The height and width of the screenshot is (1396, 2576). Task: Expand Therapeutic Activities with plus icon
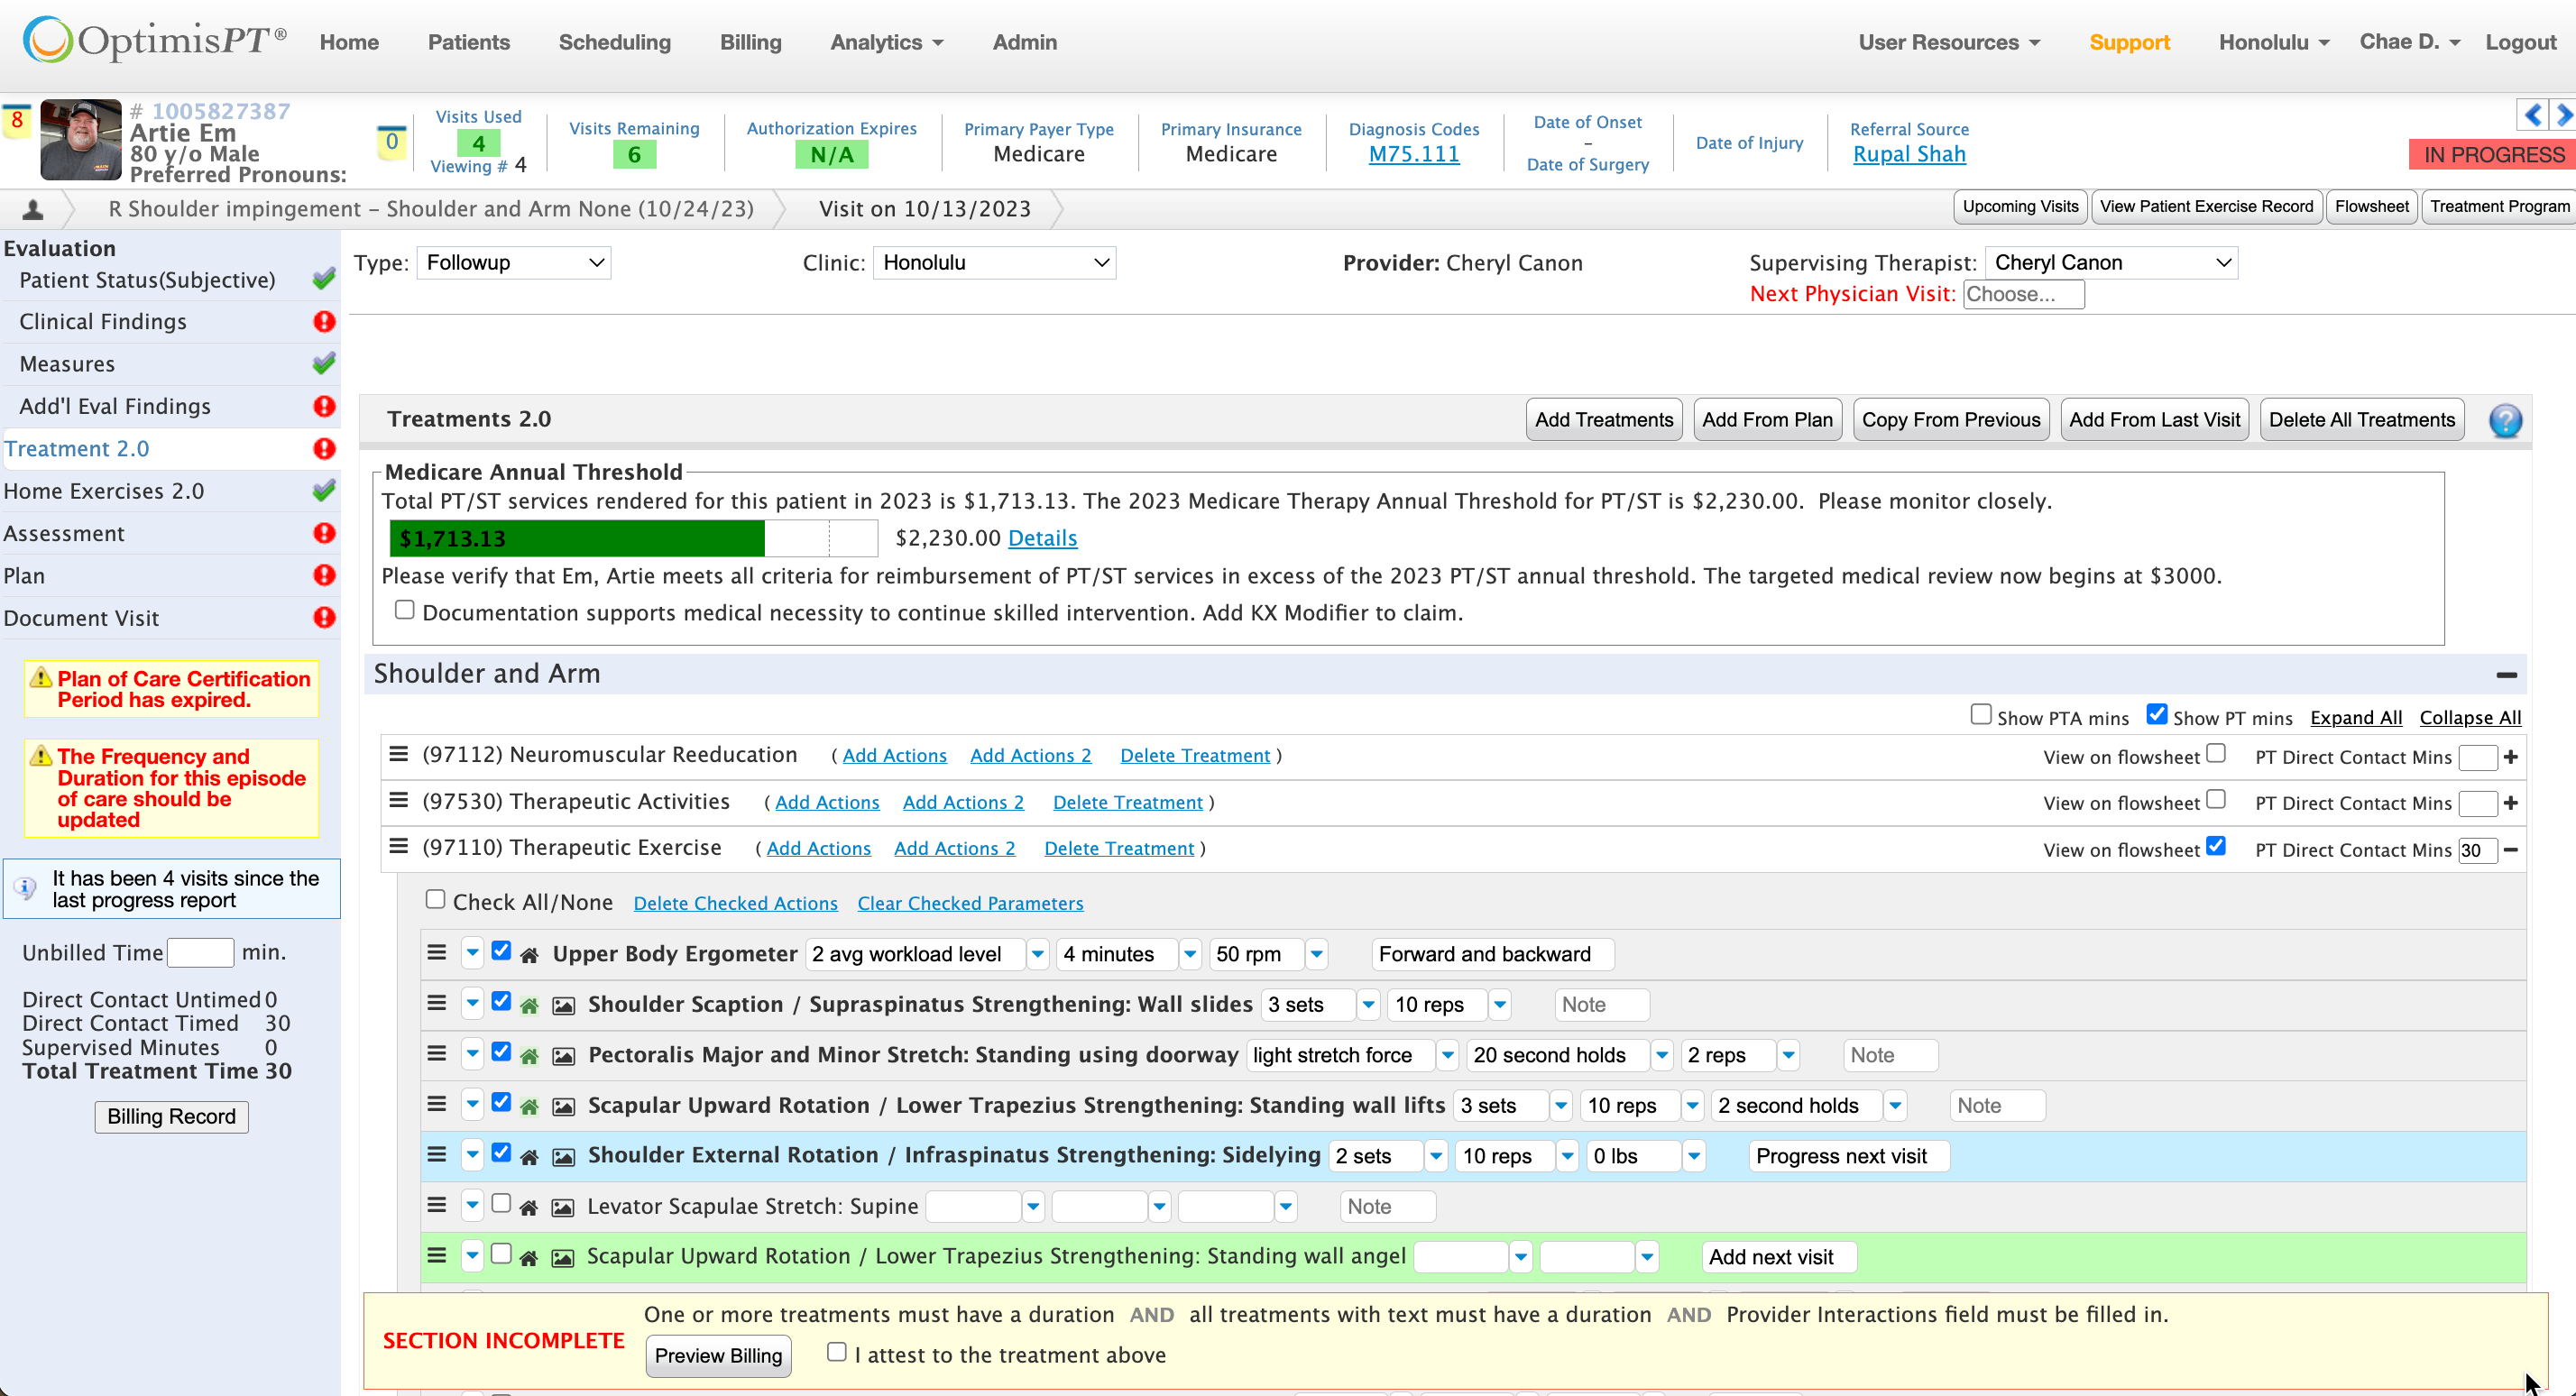[x=2510, y=803]
